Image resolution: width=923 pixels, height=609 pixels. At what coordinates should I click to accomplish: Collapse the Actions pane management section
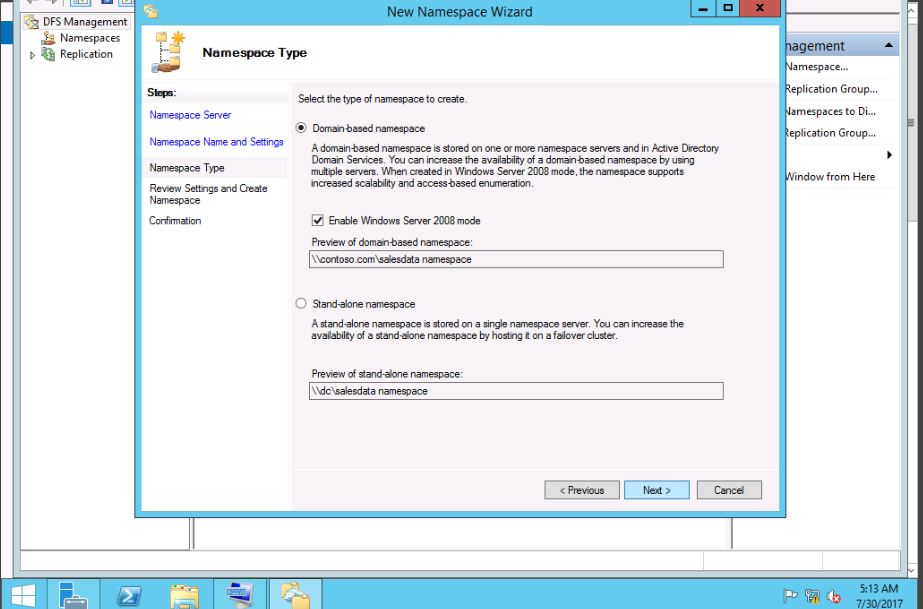pos(888,45)
